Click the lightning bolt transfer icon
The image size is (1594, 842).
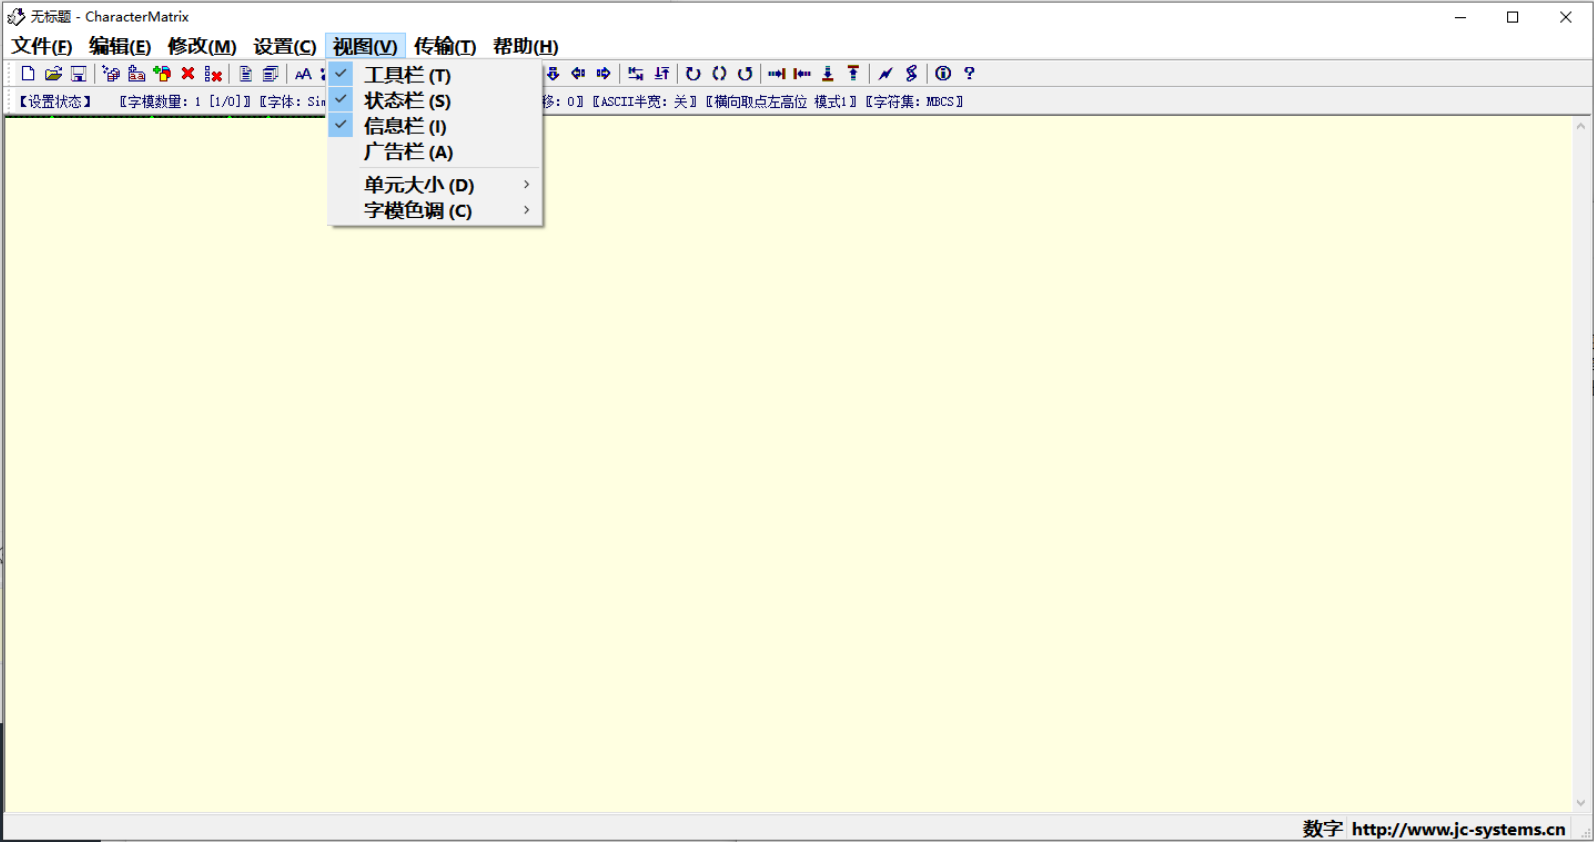point(886,74)
